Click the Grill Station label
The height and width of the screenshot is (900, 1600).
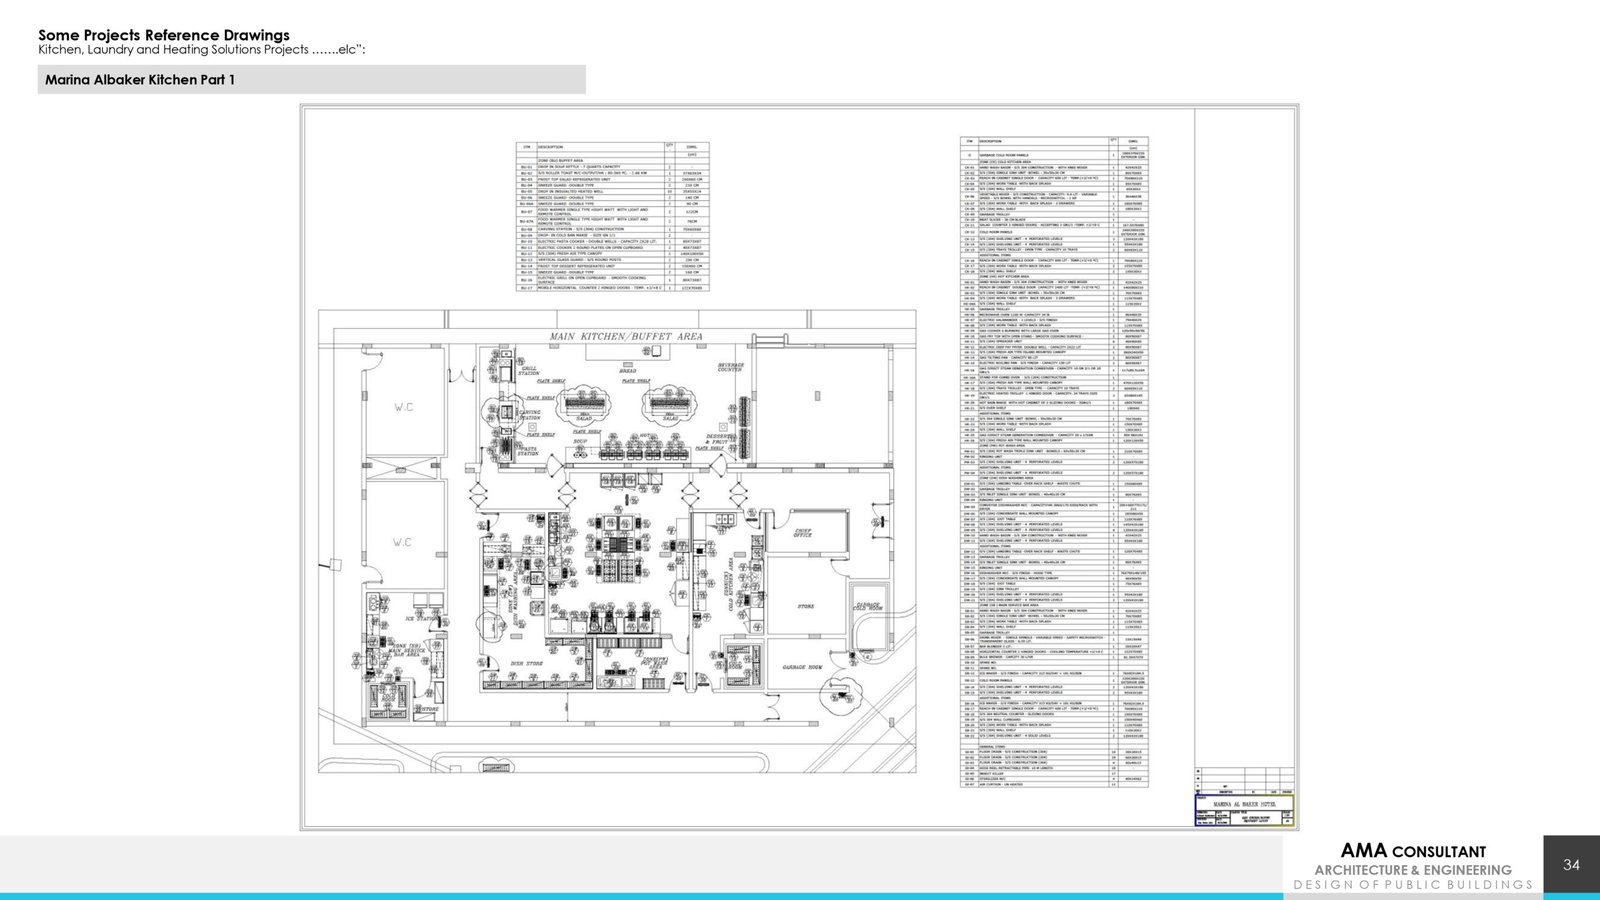point(528,371)
